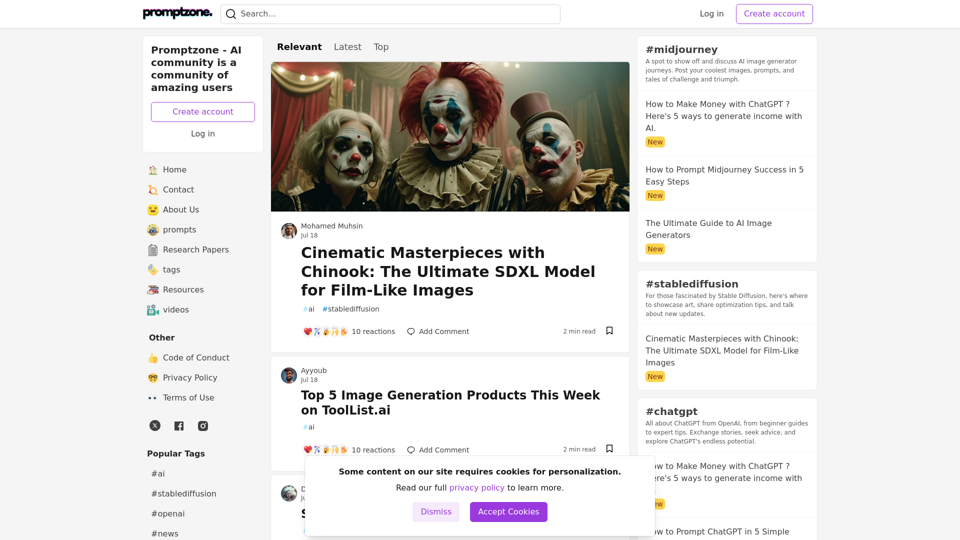Click Create account in the sidebar card
The height and width of the screenshot is (540, 960).
point(203,112)
